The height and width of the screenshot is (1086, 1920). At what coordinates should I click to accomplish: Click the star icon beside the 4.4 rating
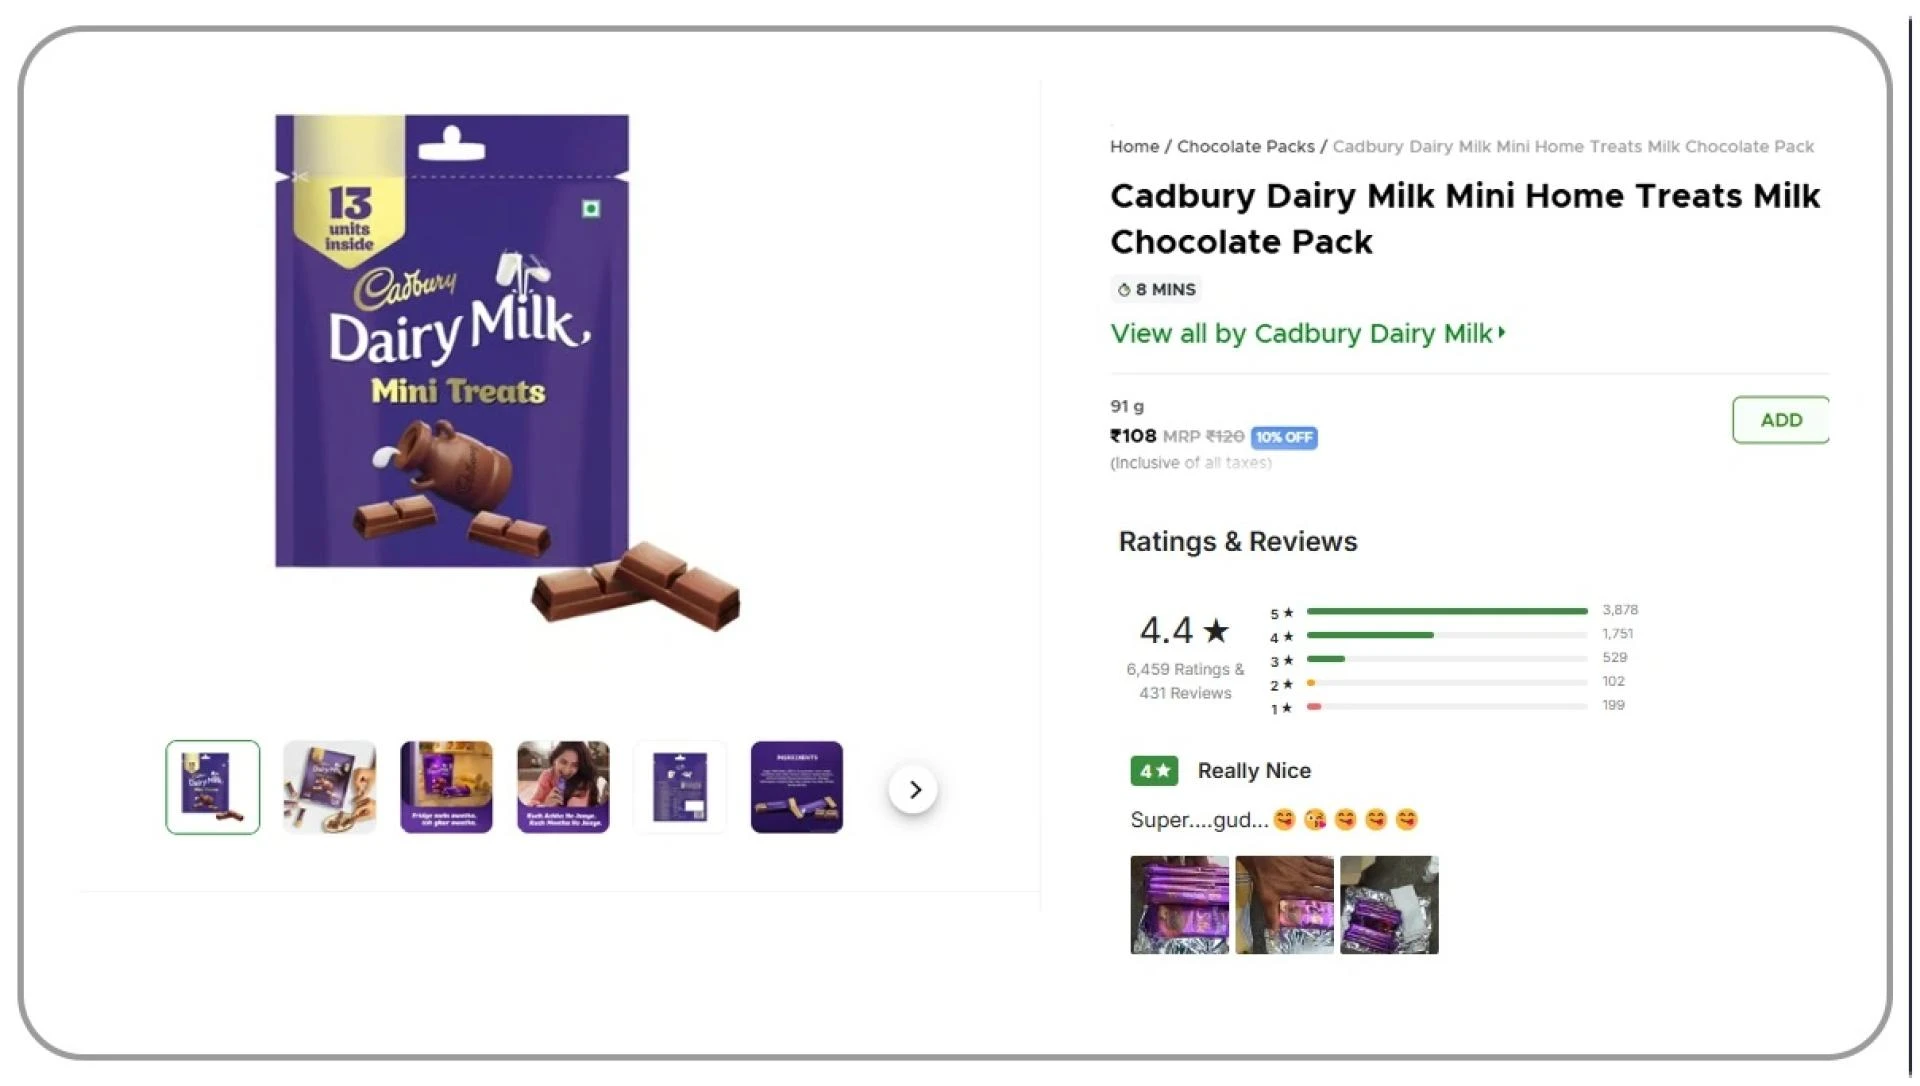(1216, 630)
